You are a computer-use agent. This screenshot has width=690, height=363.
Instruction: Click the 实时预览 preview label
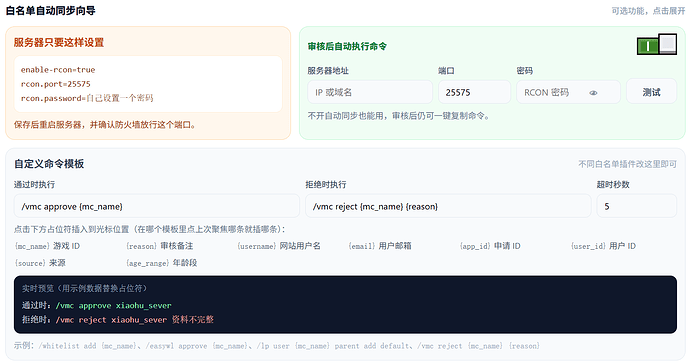coord(84,288)
